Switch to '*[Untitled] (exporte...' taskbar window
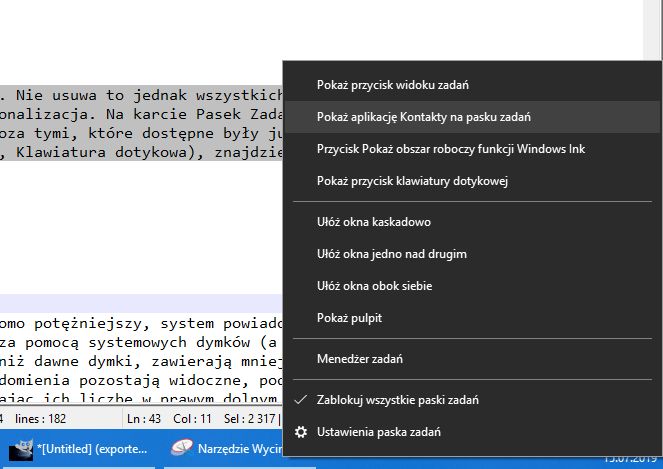 (78, 449)
